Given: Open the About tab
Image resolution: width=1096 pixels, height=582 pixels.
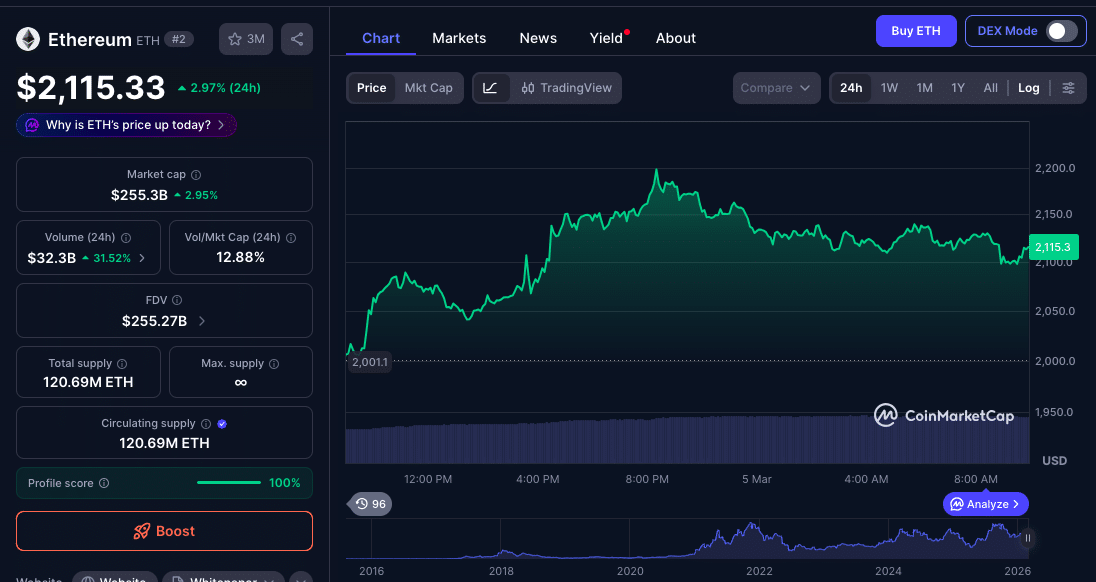Looking at the screenshot, I should [675, 38].
